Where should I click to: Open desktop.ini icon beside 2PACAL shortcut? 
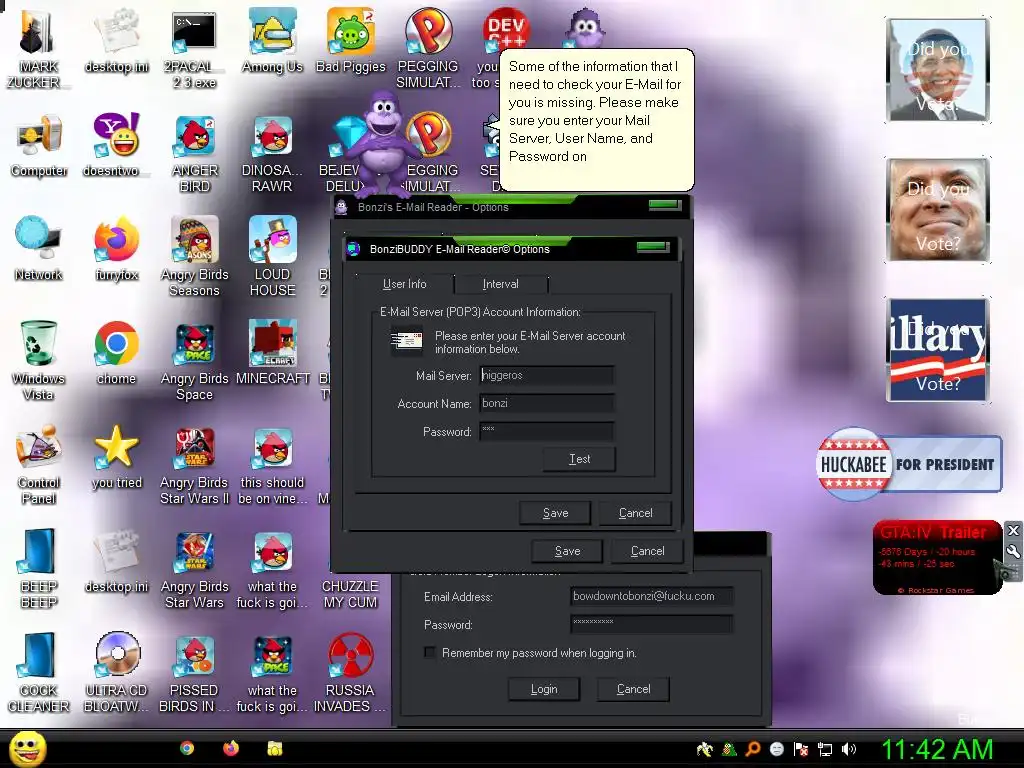[x=116, y=40]
